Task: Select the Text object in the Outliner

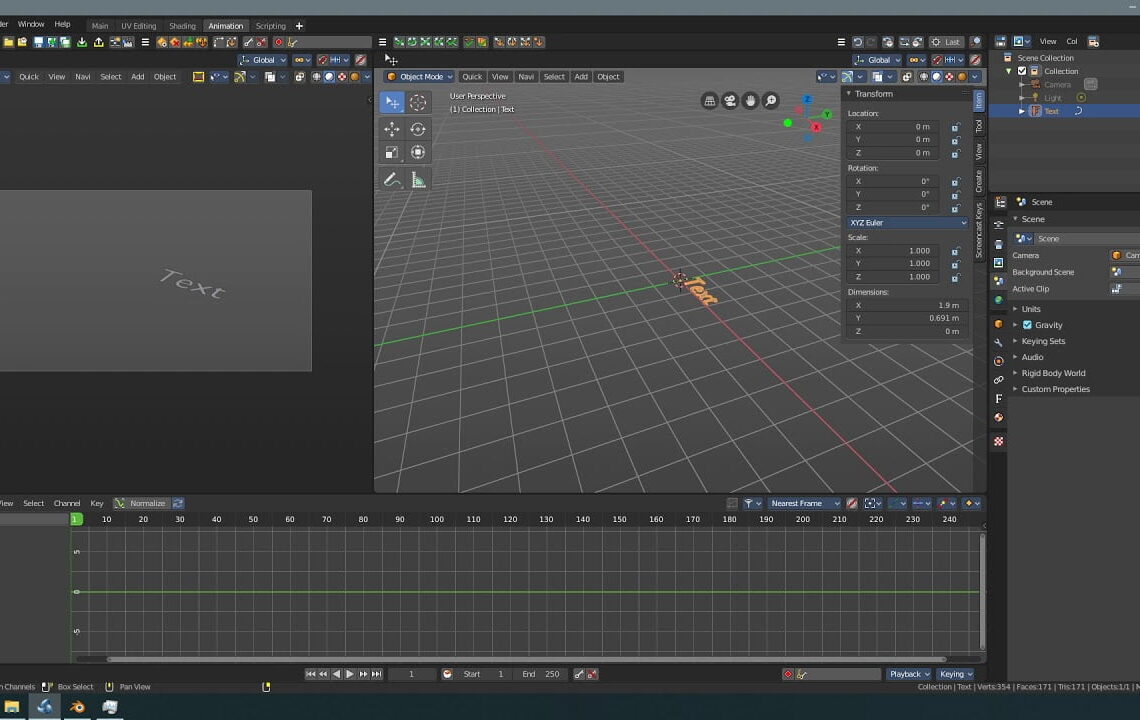Action: click(x=1052, y=111)
